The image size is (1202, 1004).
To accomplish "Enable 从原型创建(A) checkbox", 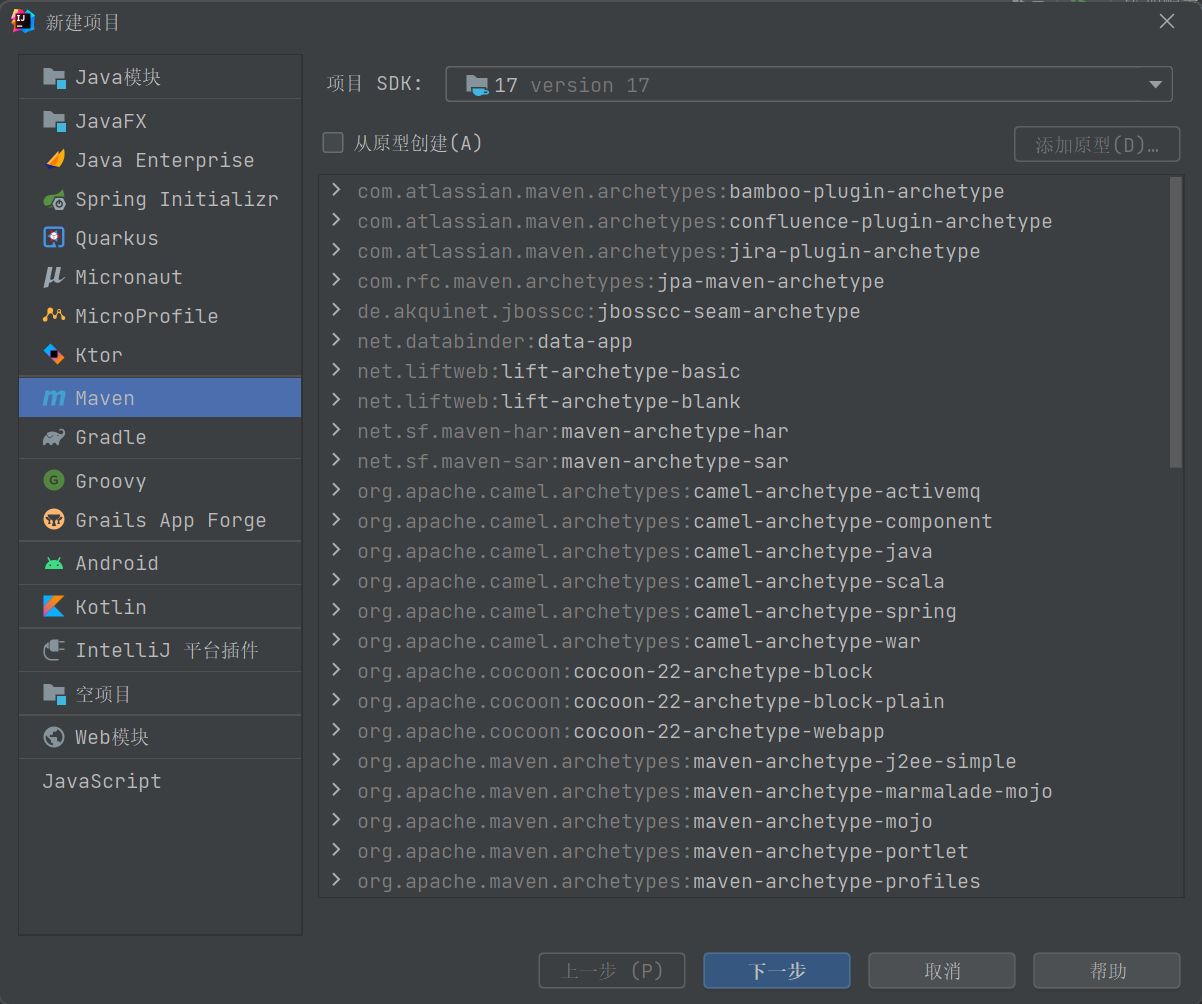I will pos(333,143).
